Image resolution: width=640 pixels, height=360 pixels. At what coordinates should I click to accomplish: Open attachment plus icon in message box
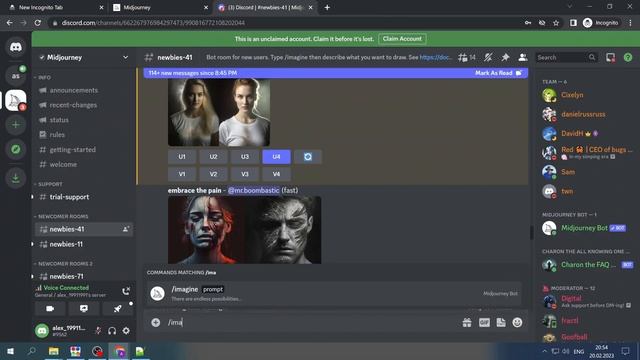[x=156, y=322]
